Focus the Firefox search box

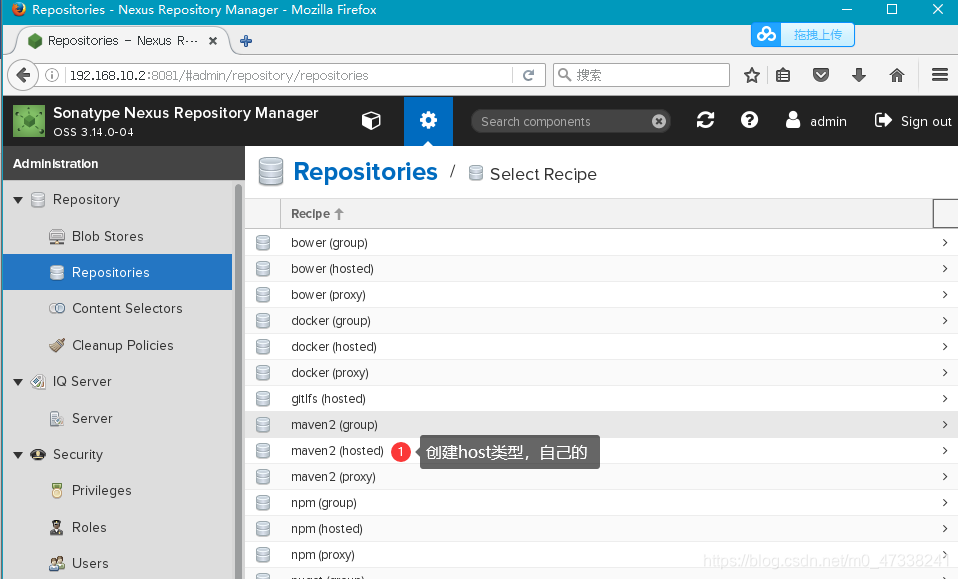coord(642,75)
